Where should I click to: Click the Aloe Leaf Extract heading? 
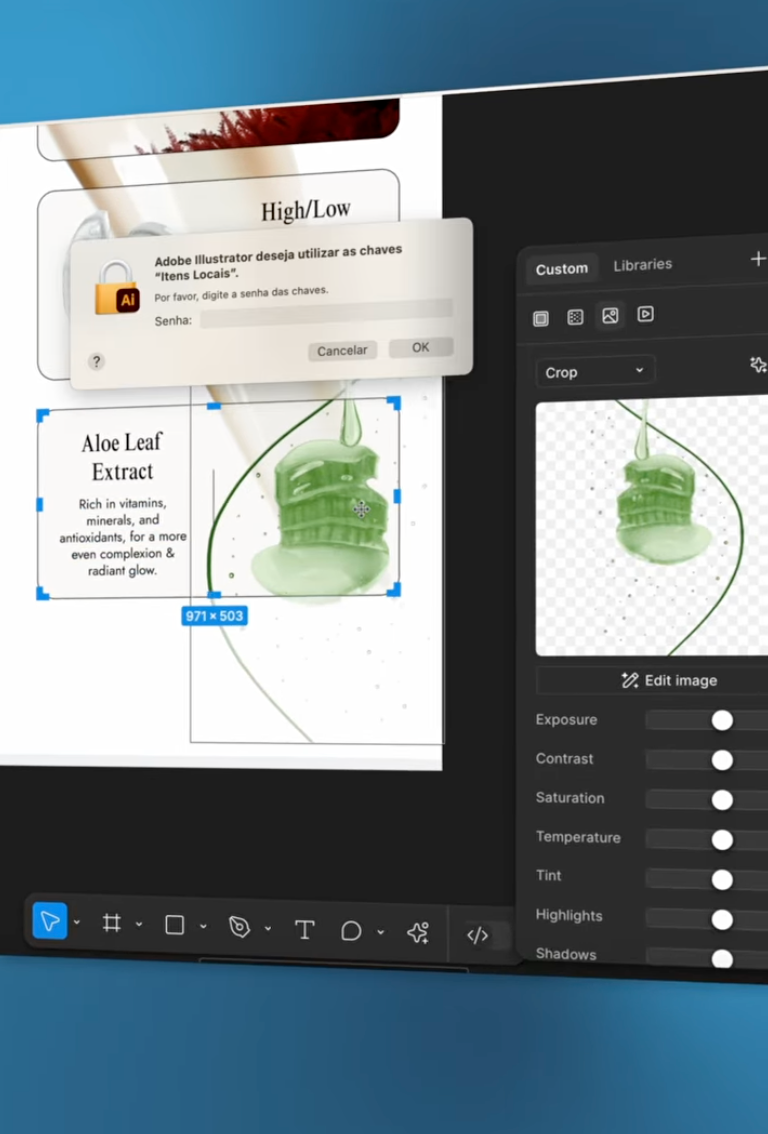(122, 456)
